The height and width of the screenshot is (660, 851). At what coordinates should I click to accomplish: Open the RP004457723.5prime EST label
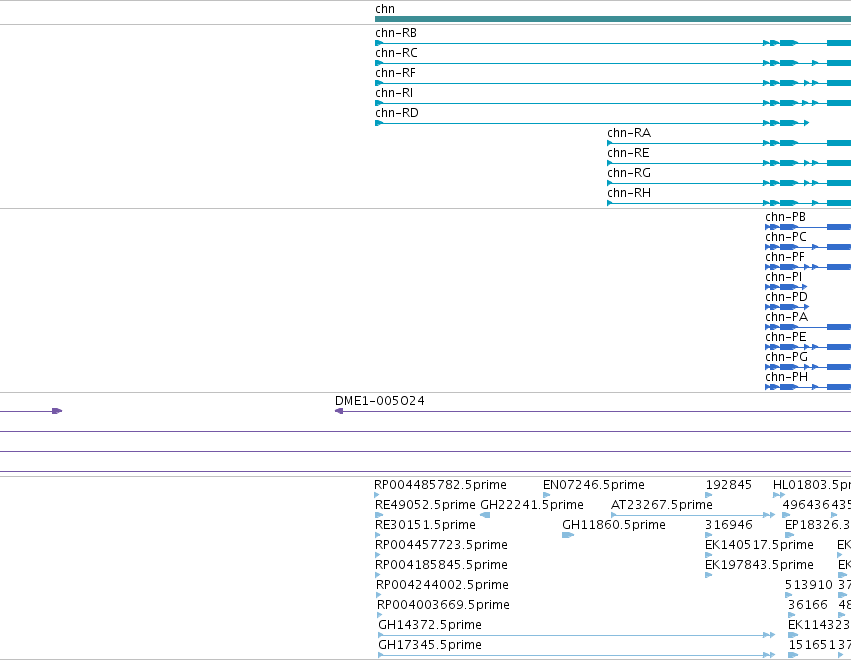coord(441,545)
